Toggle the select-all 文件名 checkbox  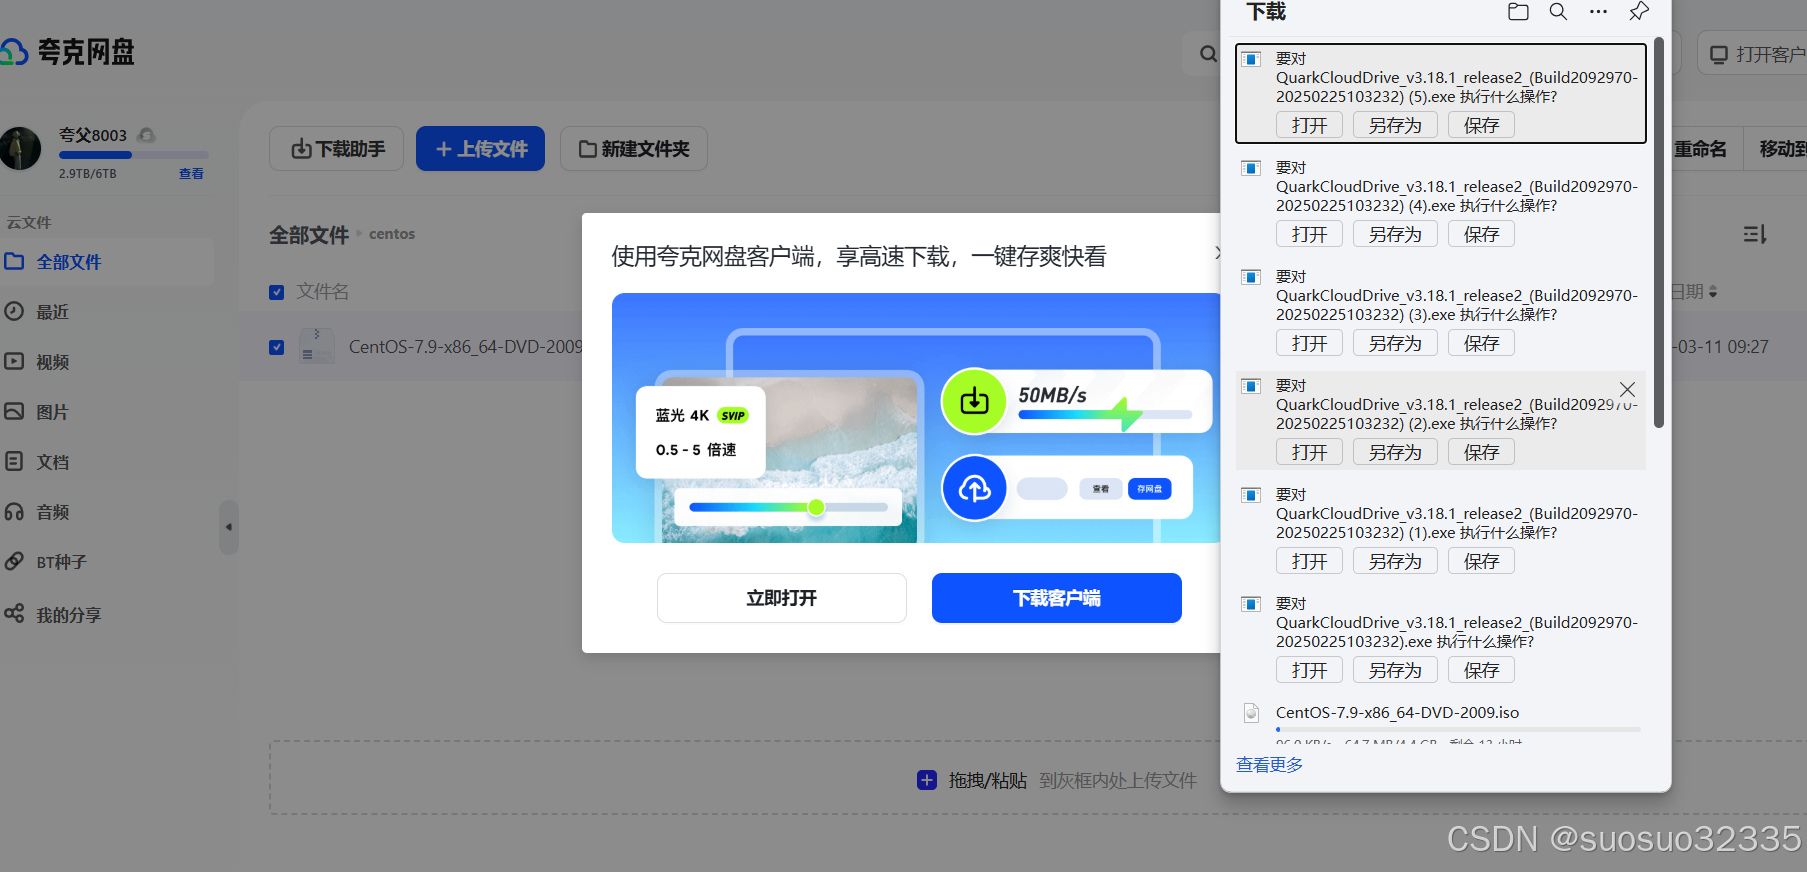point(277,292)
